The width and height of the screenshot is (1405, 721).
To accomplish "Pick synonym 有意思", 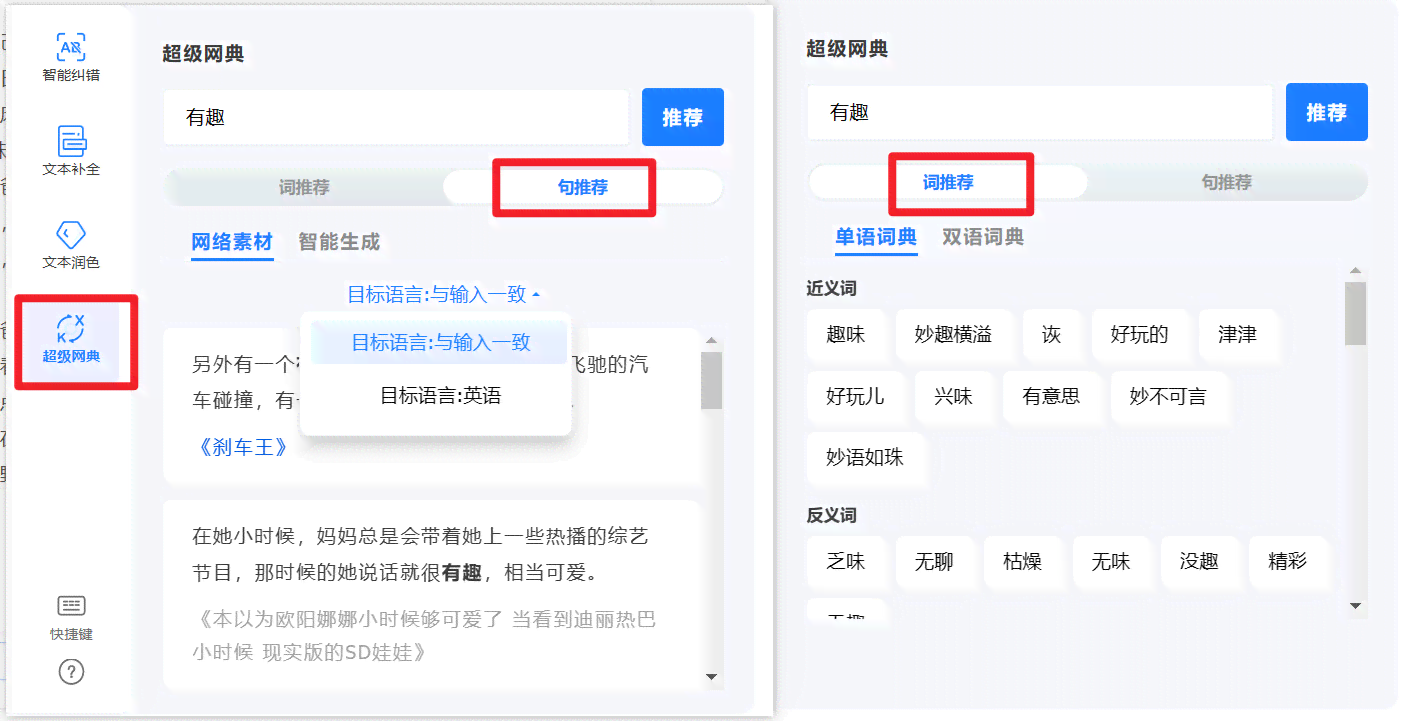I will tap(1052, 397).
